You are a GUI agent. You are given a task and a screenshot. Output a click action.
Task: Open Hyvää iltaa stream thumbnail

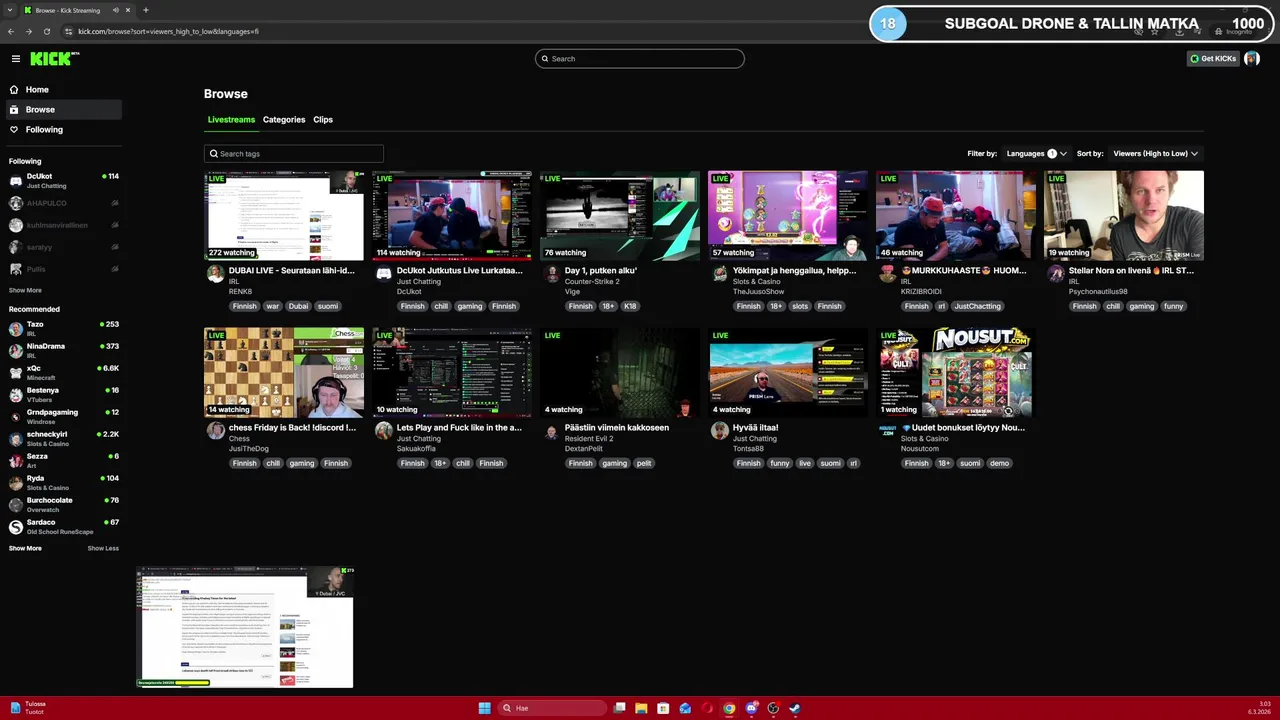(x=788, y=373)
